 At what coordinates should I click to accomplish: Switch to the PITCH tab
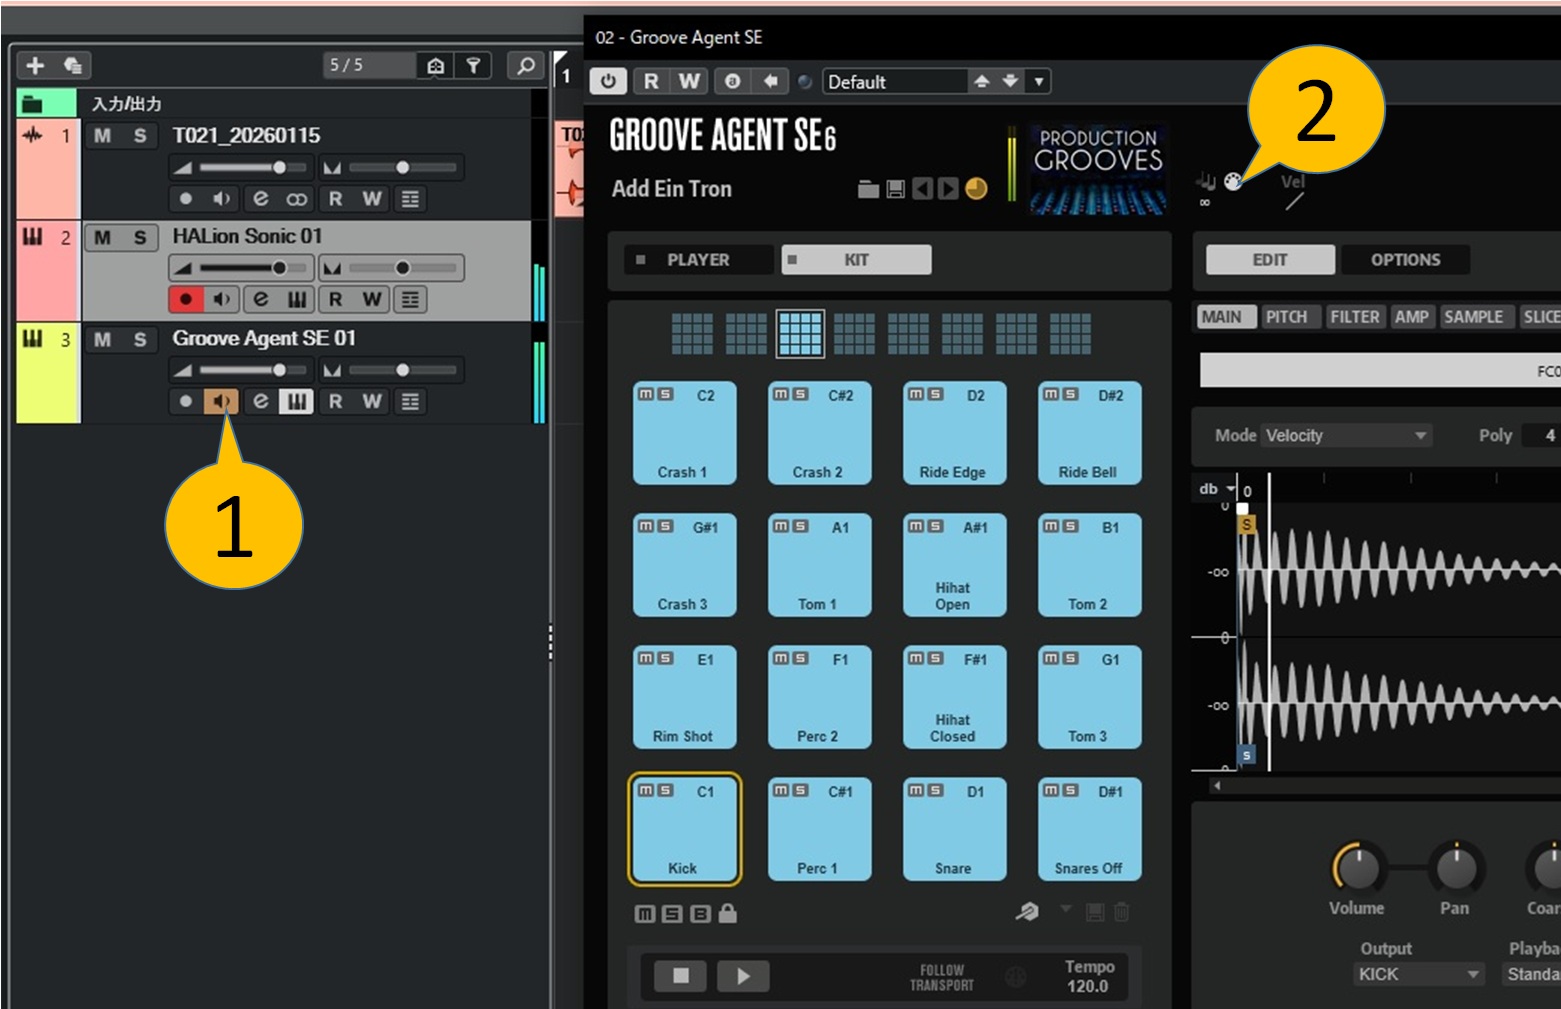coord(1286,317)
